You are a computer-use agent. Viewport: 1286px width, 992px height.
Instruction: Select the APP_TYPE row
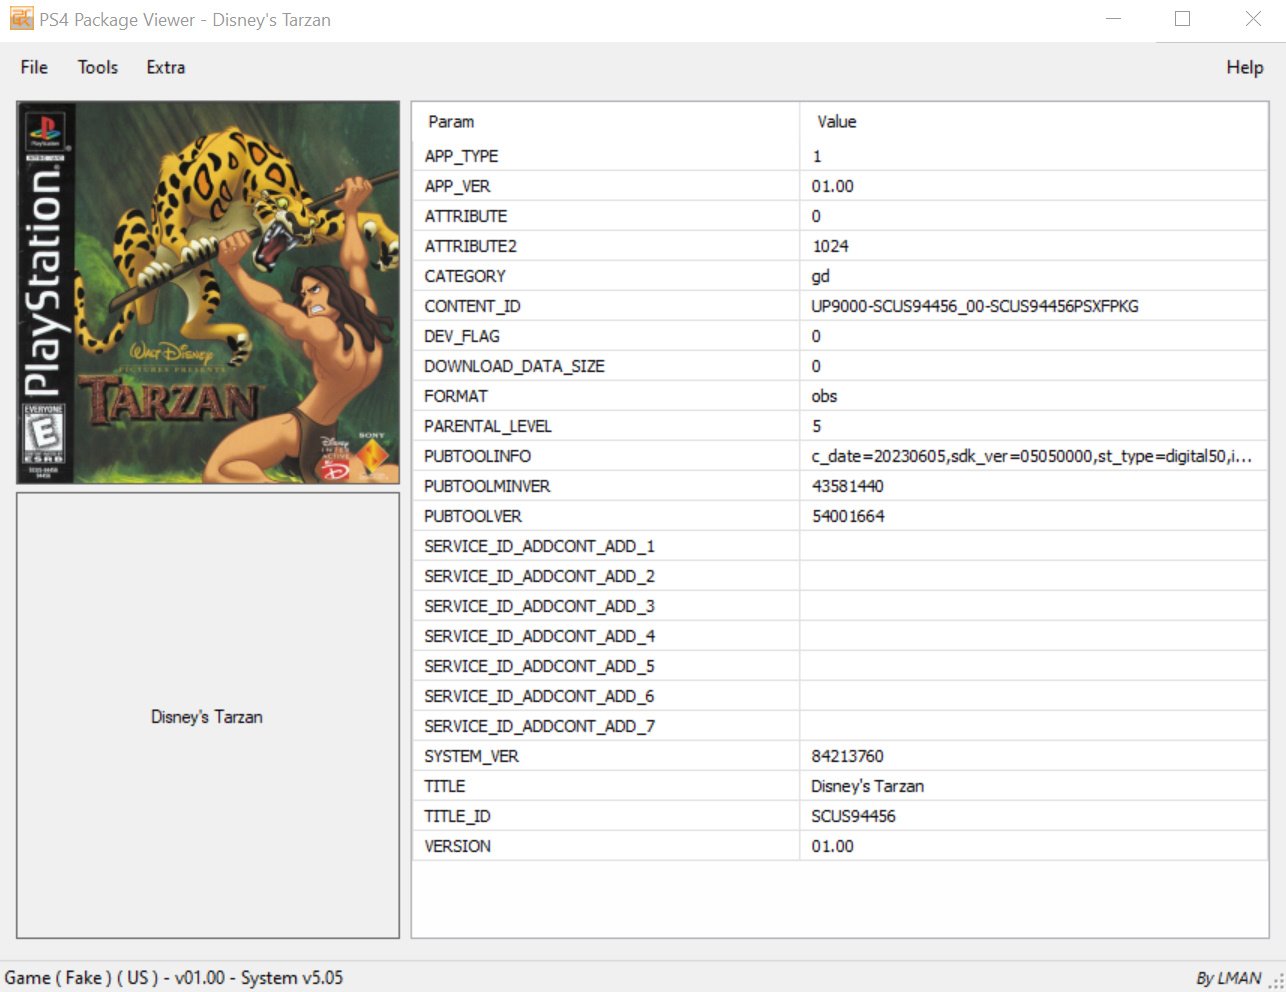point(840,156)
